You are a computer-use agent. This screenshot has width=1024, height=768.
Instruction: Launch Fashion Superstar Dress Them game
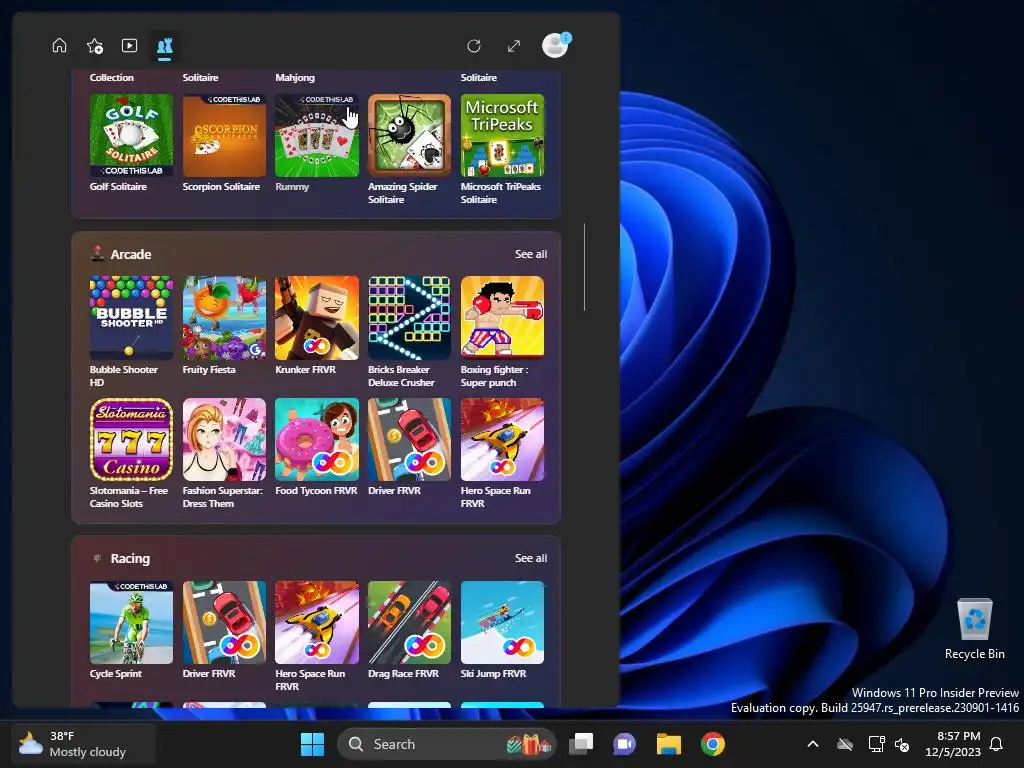click(224, 440)
